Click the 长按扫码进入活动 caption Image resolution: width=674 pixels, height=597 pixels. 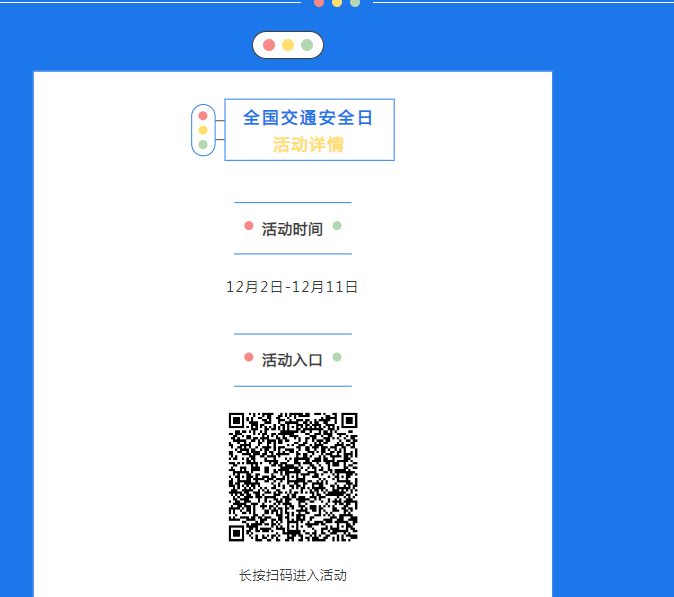(292, 576)
